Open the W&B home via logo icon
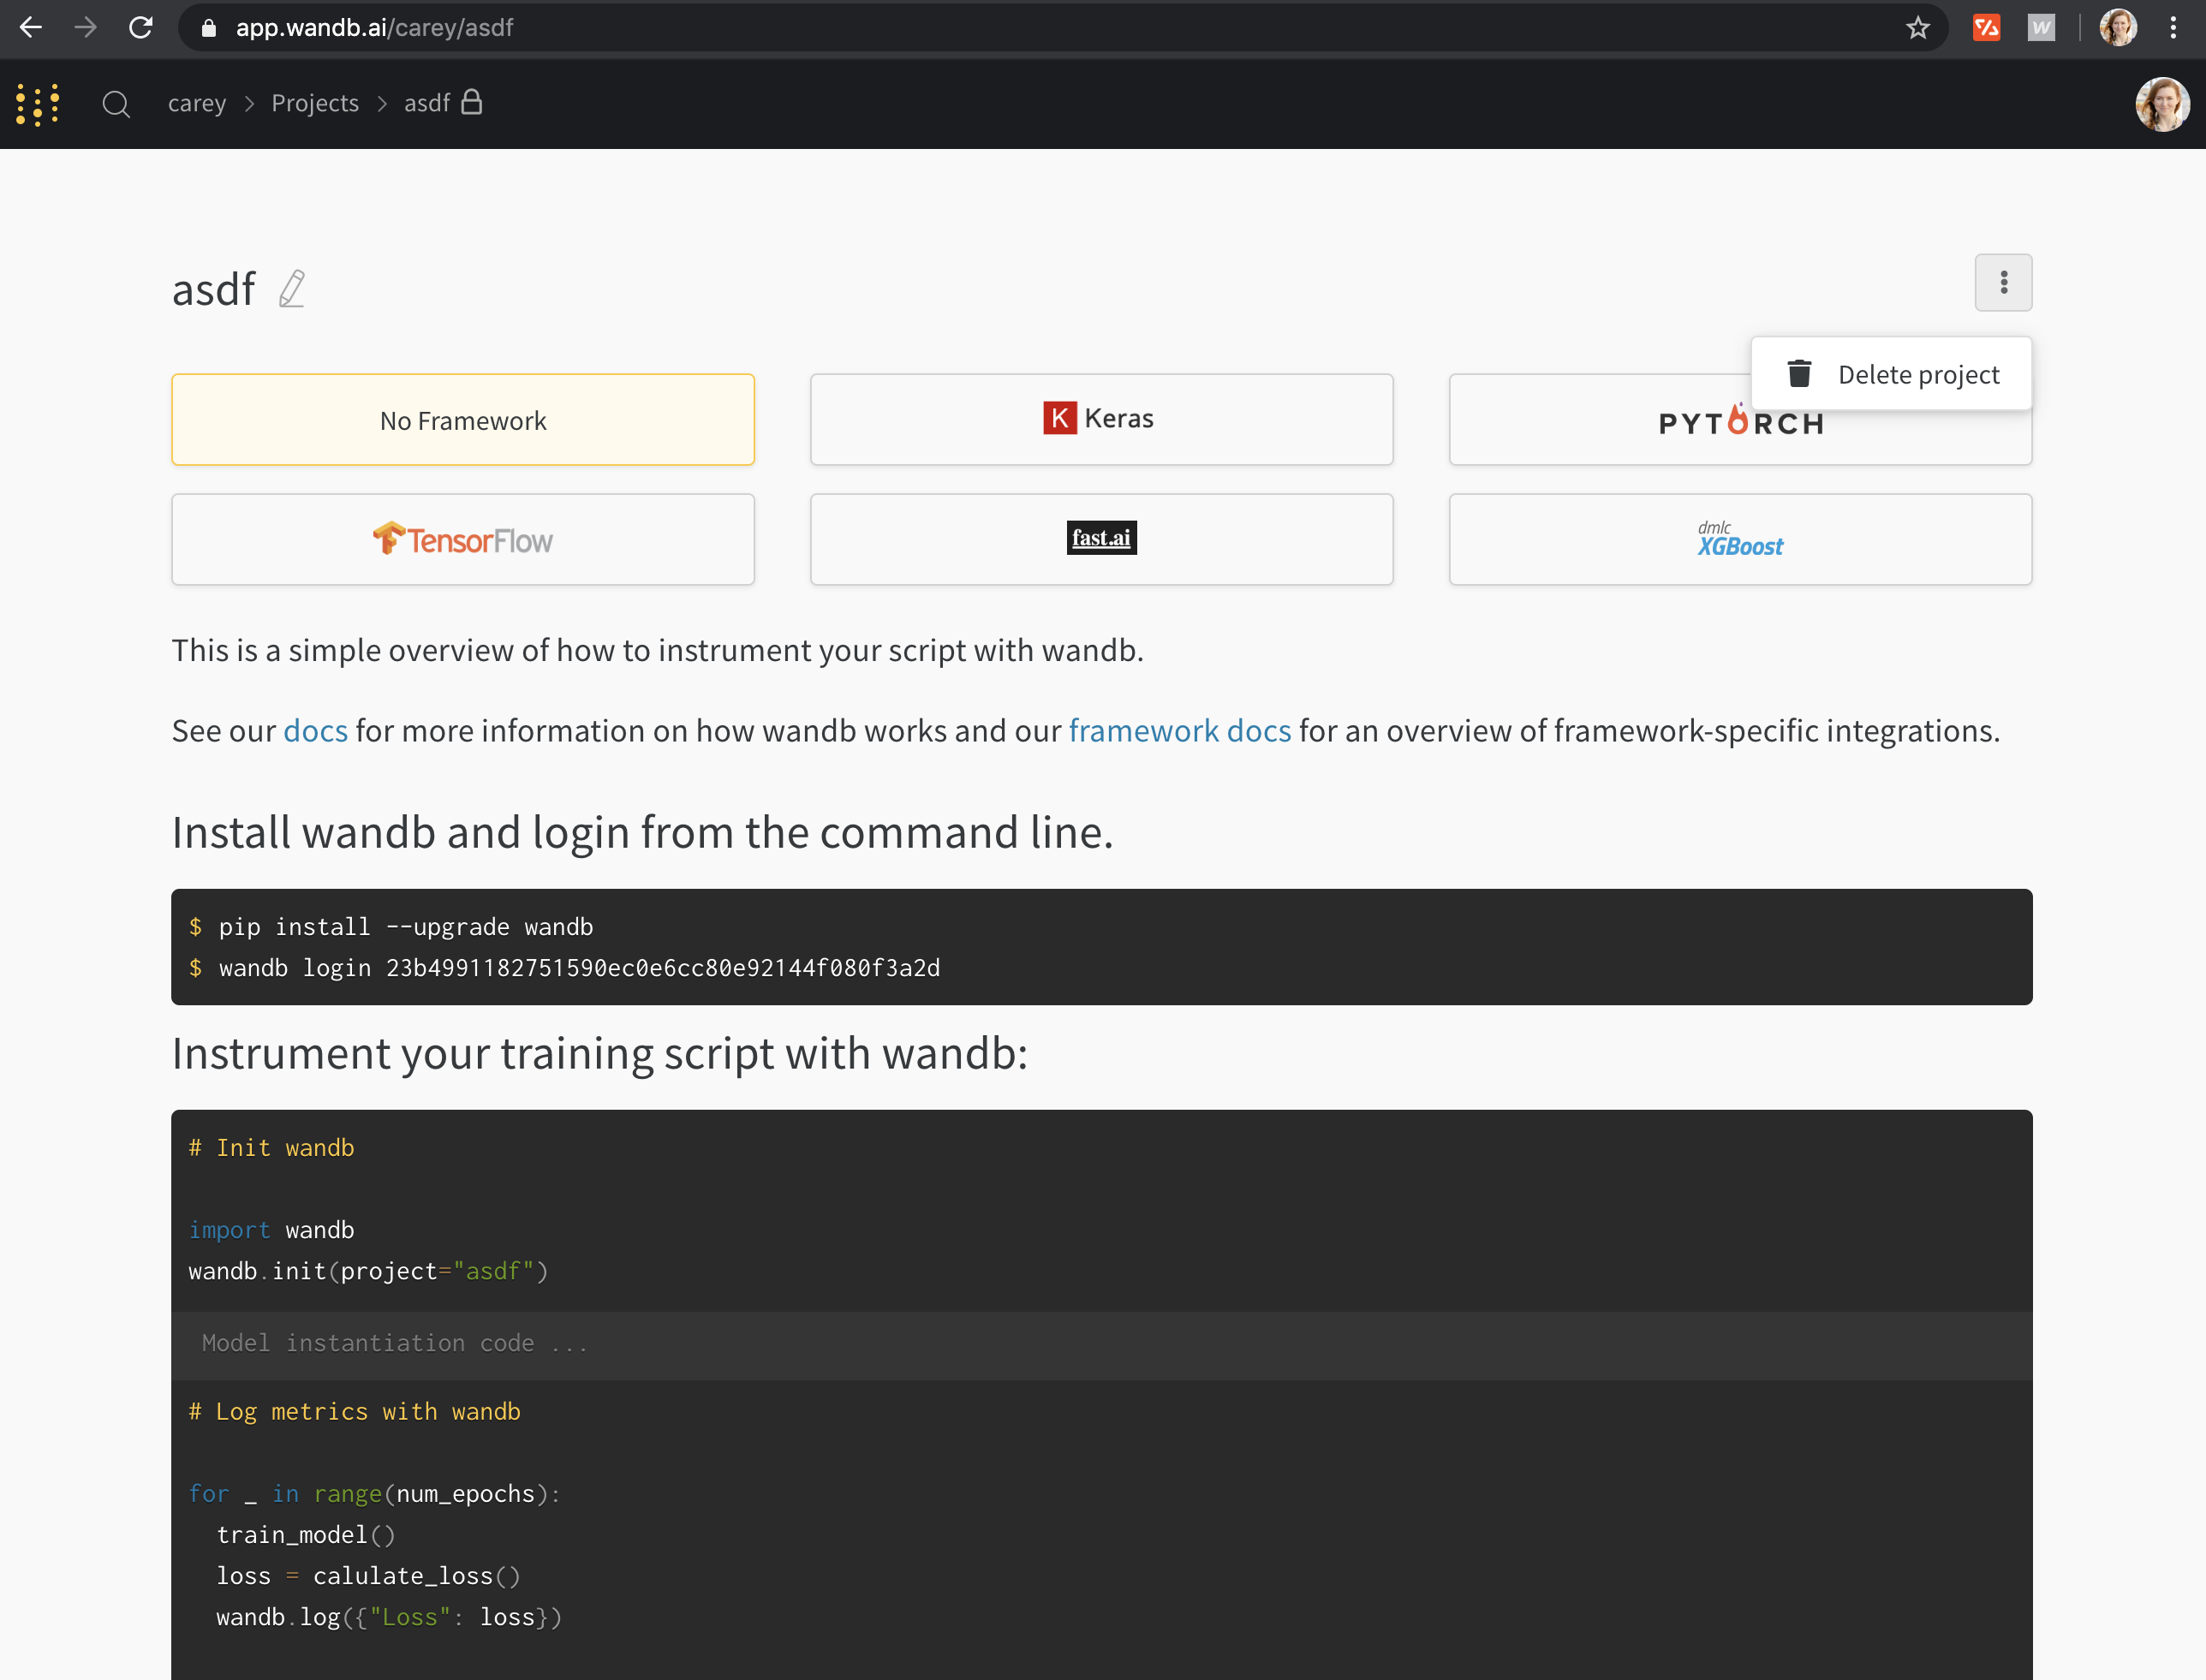The width and height of the screenshot is (2206, 1680). [37, 104]
